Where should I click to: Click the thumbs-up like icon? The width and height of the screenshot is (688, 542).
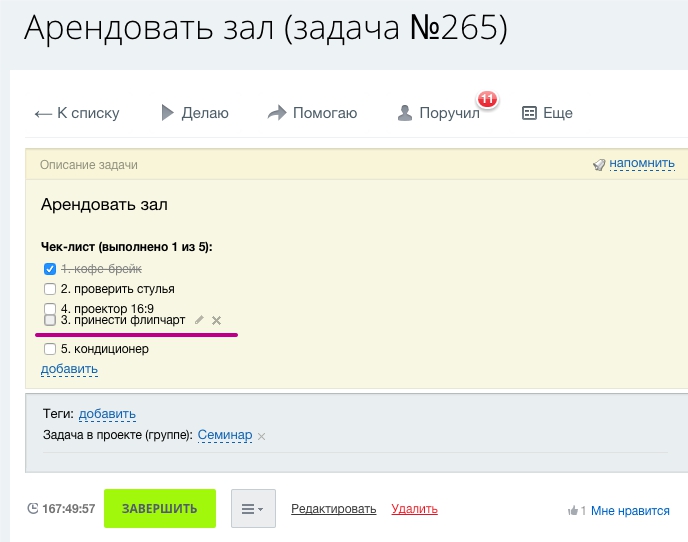[x=573, y=510]
